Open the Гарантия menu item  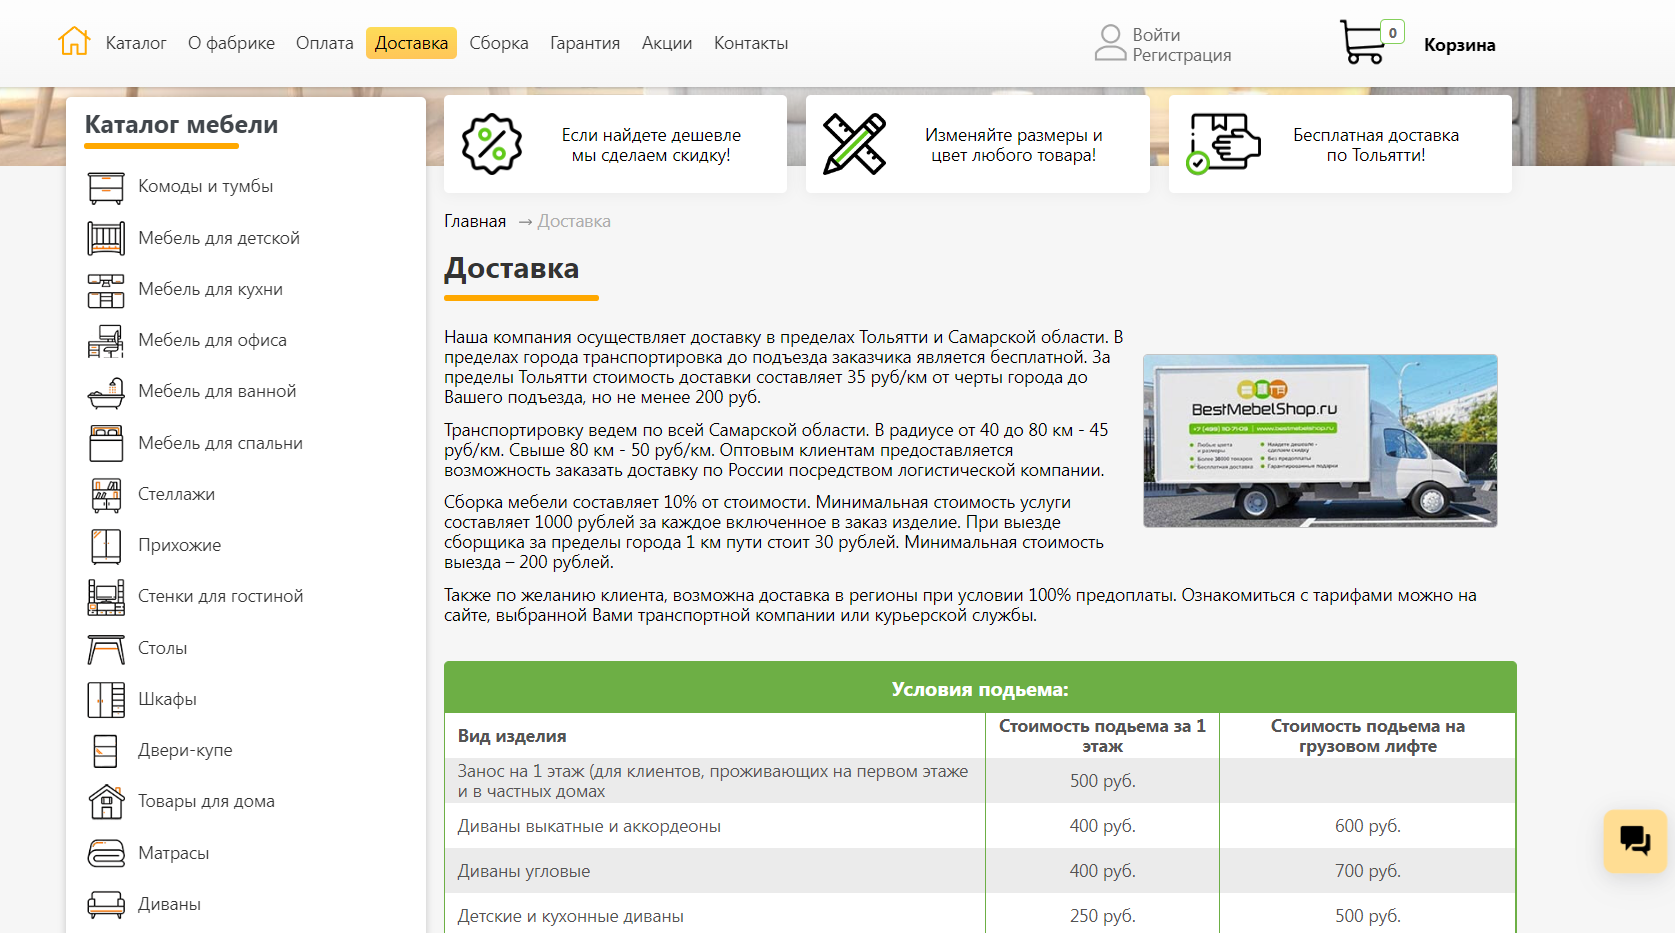585,43
